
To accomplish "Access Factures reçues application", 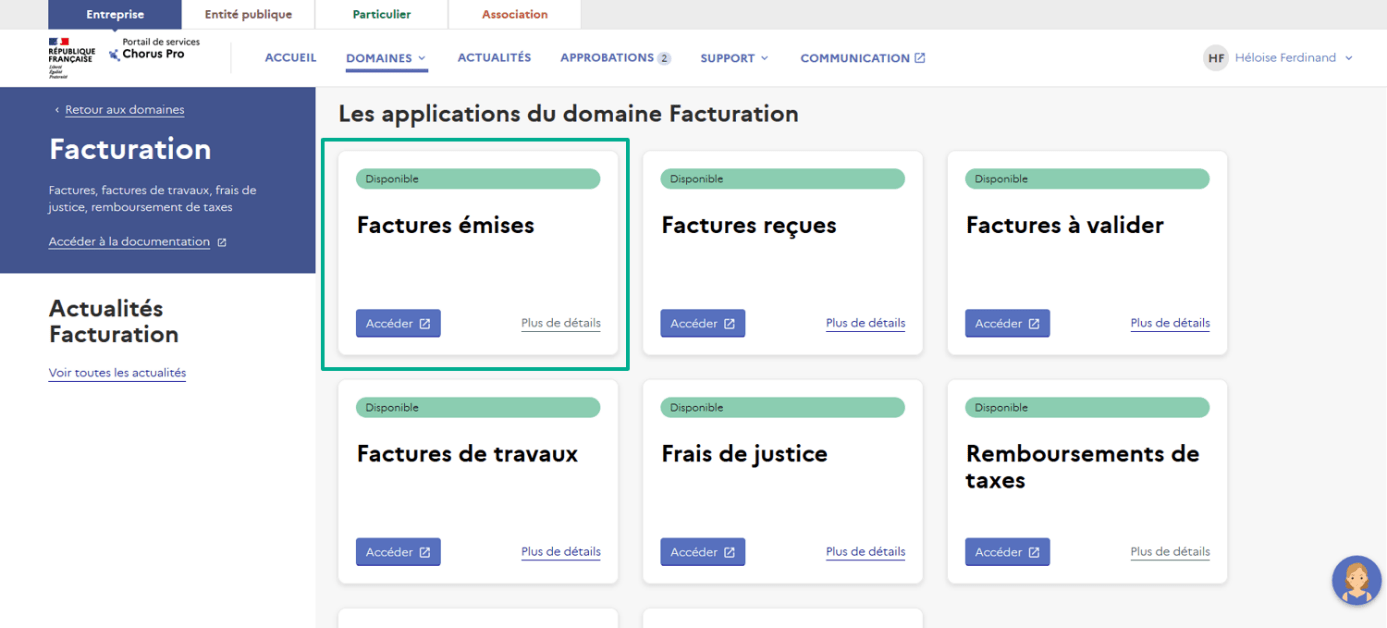I will tap(702, 324).
